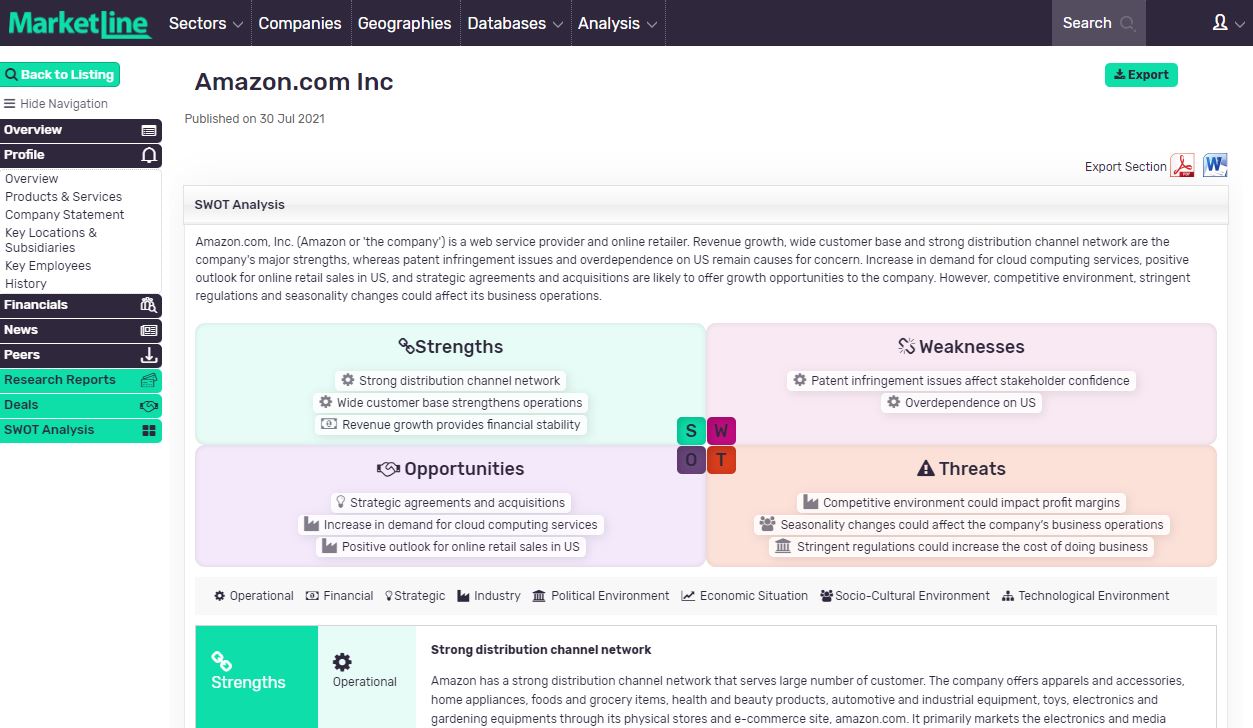
Task: Click Back to Listing button
Action: (60, 75)
